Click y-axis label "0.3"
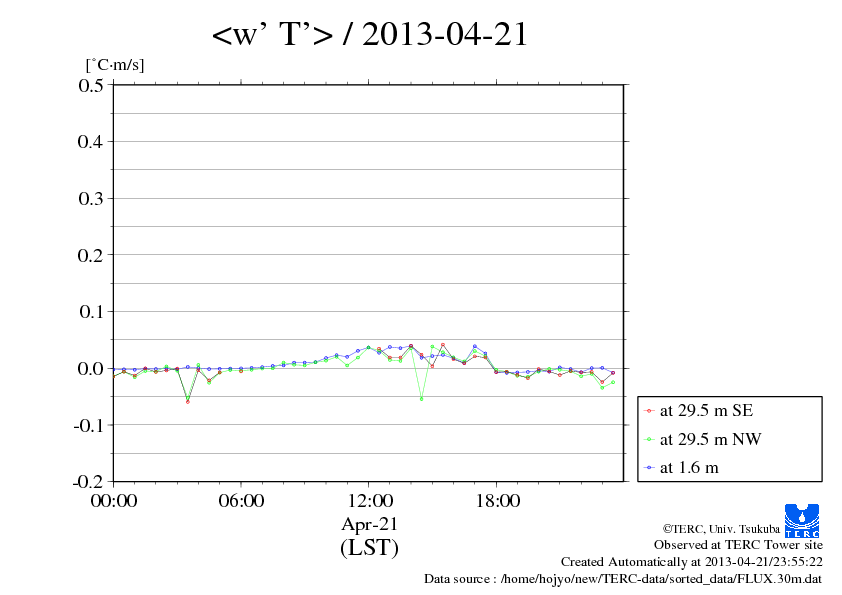This screenshot has width=842, height=595. (x=91, y=199)
